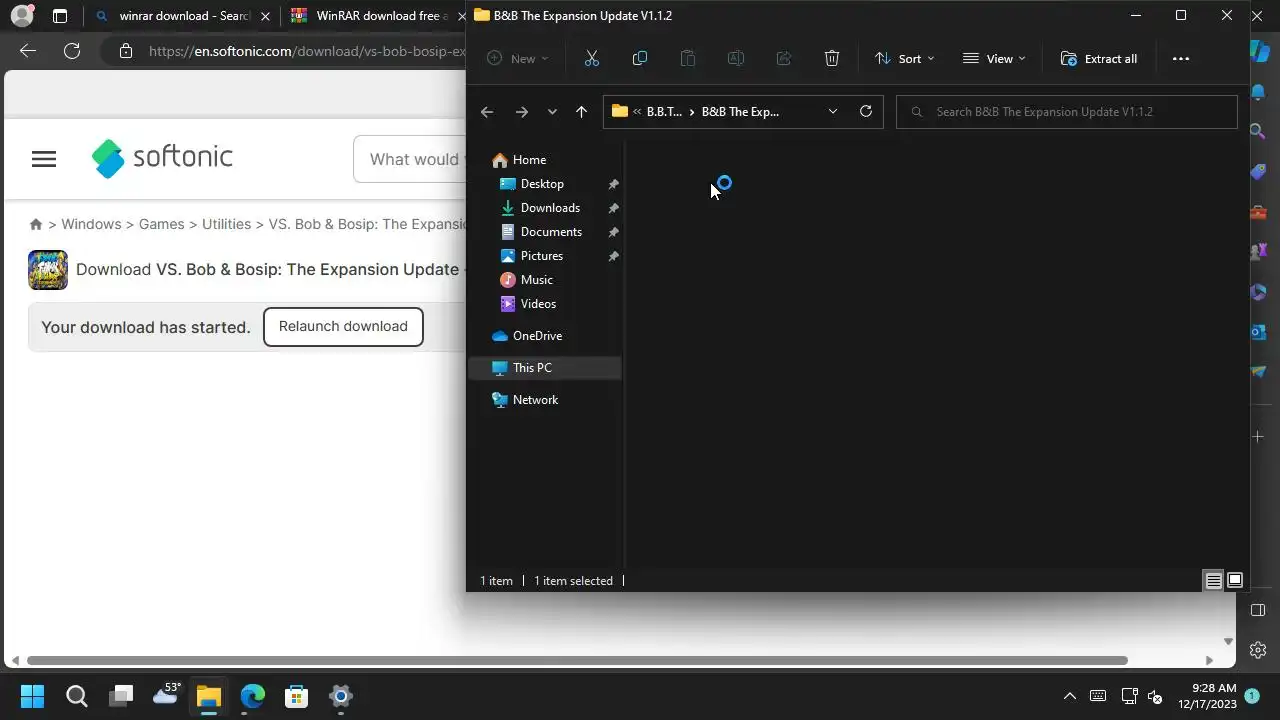Click the browser horizontal scrollbar
This screenshot has width=1280, height=720.
[x=577, y=660]
